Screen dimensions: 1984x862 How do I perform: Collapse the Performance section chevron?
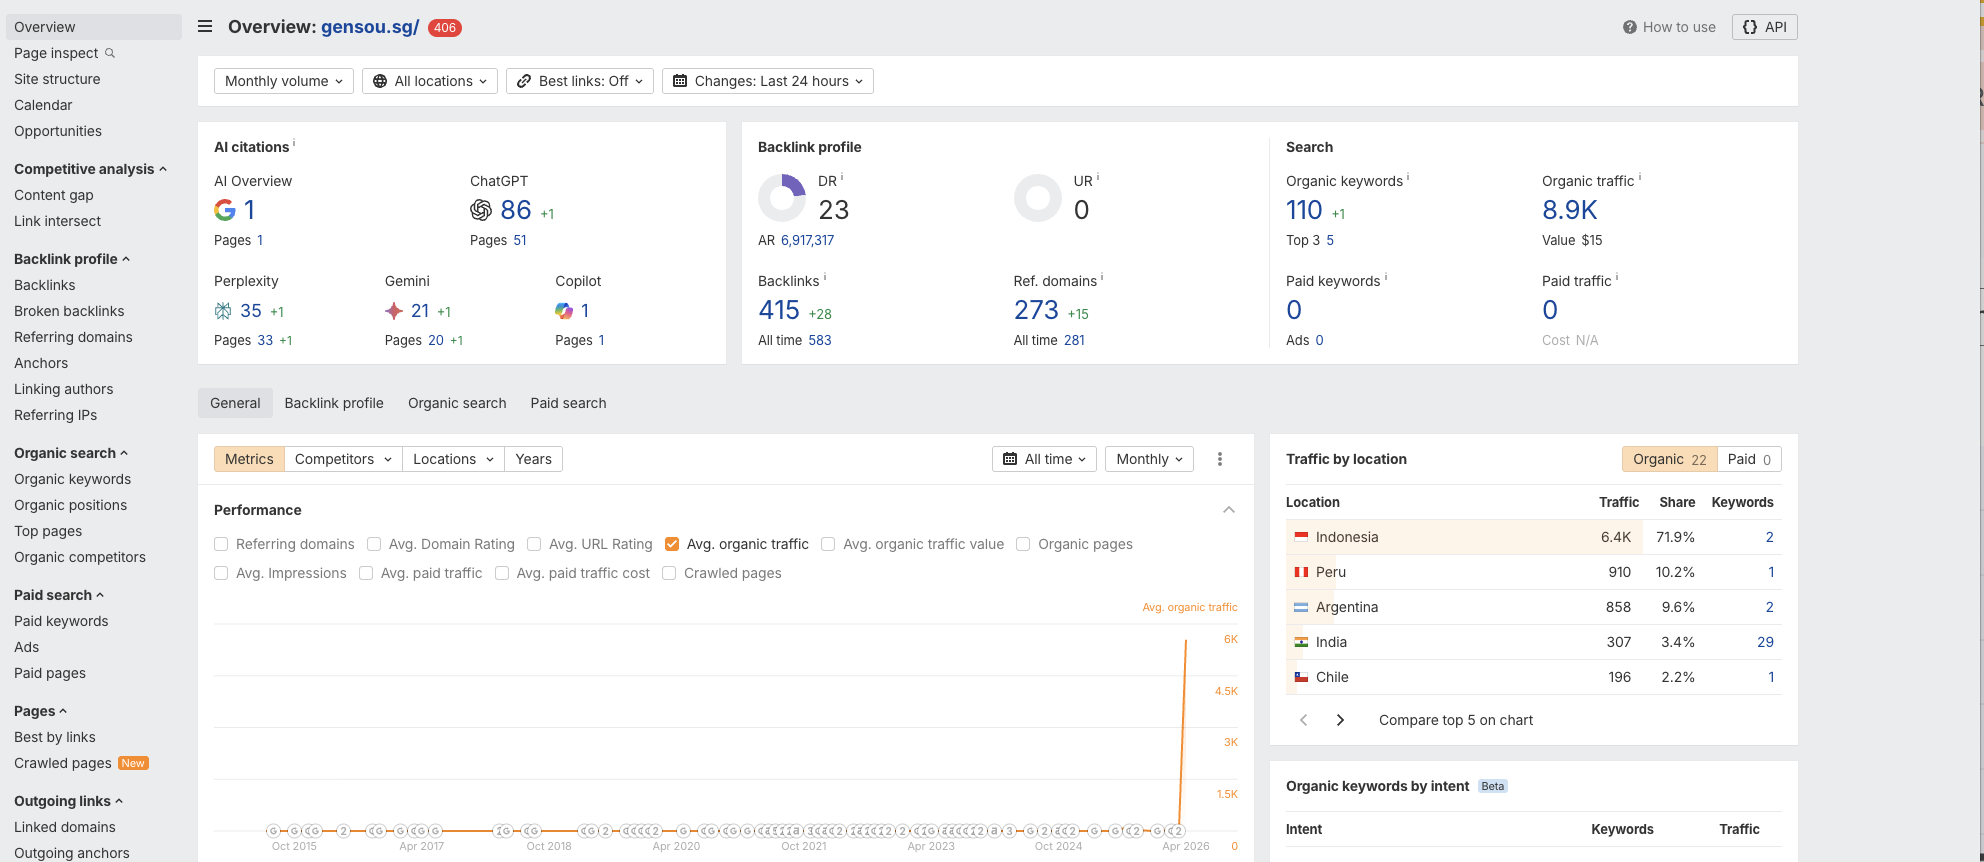[x=1229, y=510]
